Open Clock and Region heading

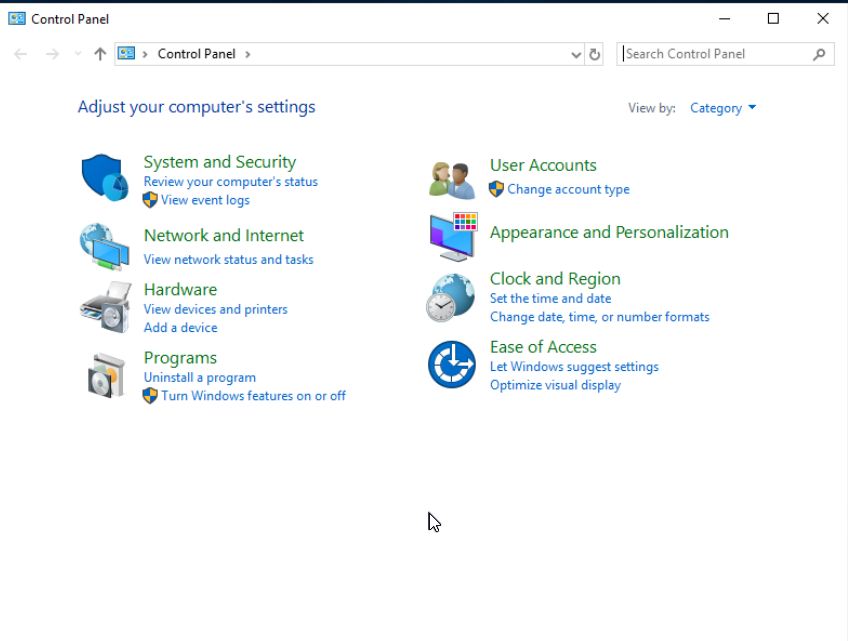[555, 279]
